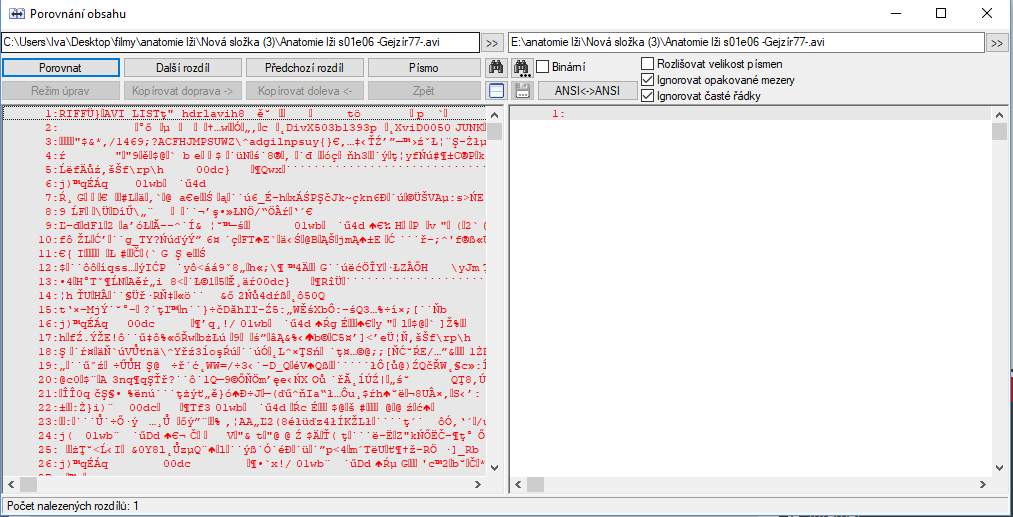Focus the left file path field
The height and width of the screenshot is (517, 1013).
click(x=240, y=43)
